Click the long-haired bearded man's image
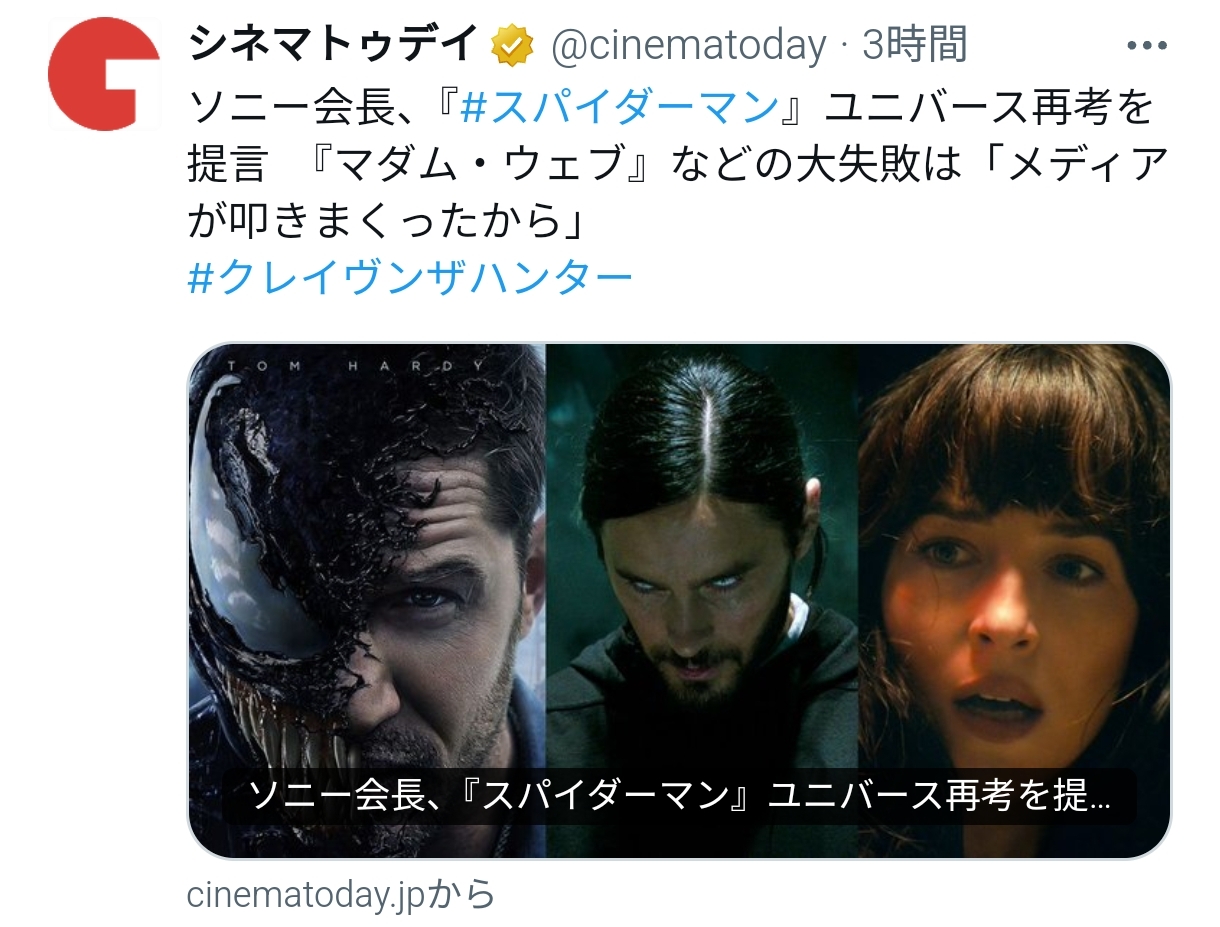1220x927 pixels. (x=702, y=600)
